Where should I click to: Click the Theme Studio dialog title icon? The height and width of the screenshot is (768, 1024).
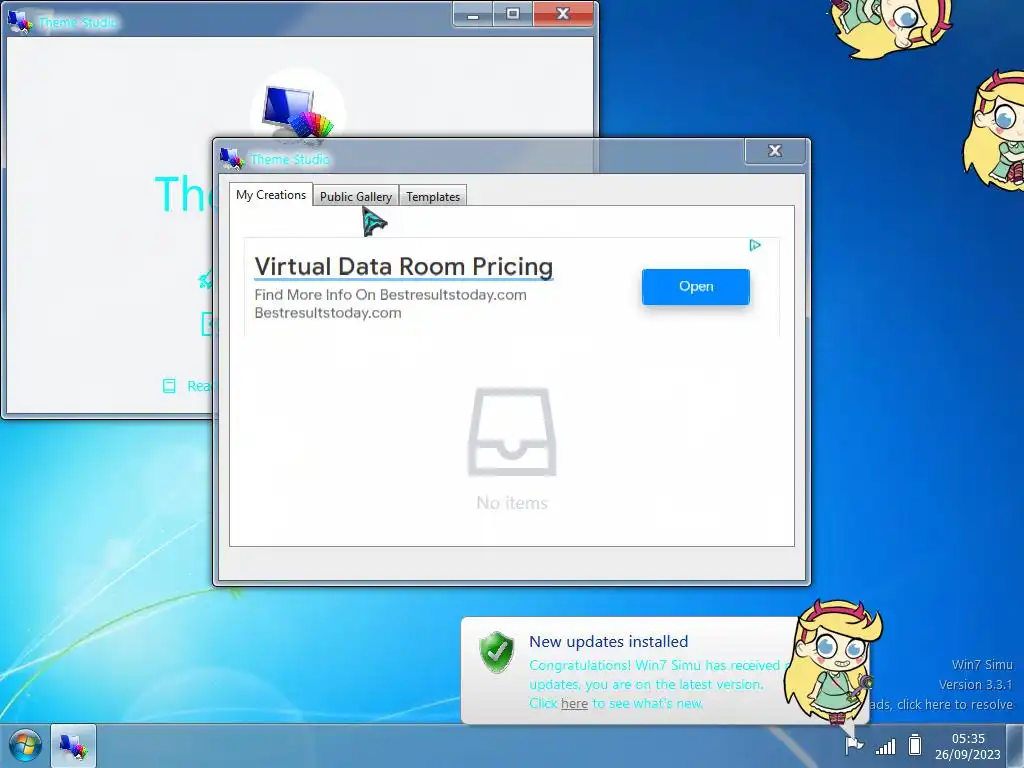click(x=232, y=158)
